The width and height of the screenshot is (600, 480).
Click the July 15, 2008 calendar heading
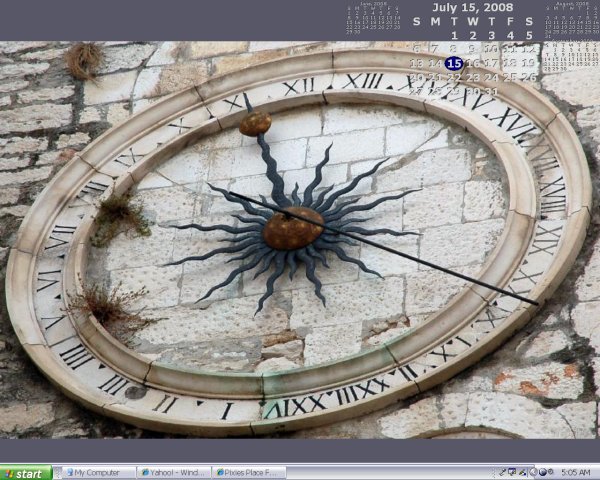[471, 7]
